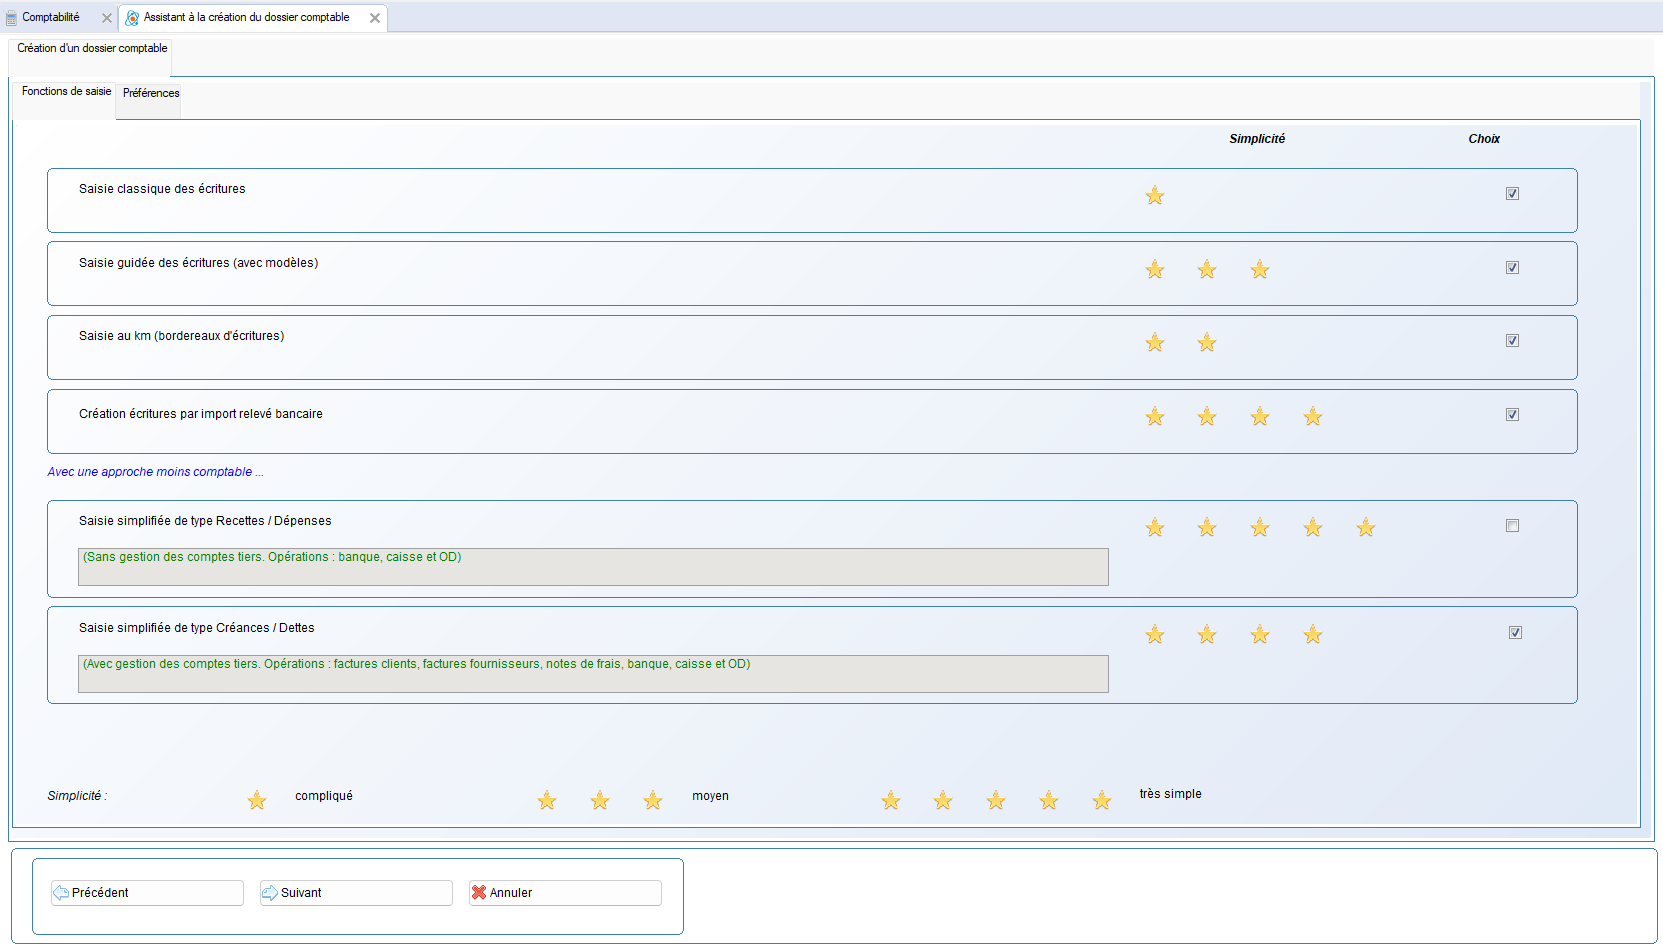1663x946 pixels.
Task: Toggle the Saisie au km checkbox
Action: pyautogui.click(x=1512, y=341)
